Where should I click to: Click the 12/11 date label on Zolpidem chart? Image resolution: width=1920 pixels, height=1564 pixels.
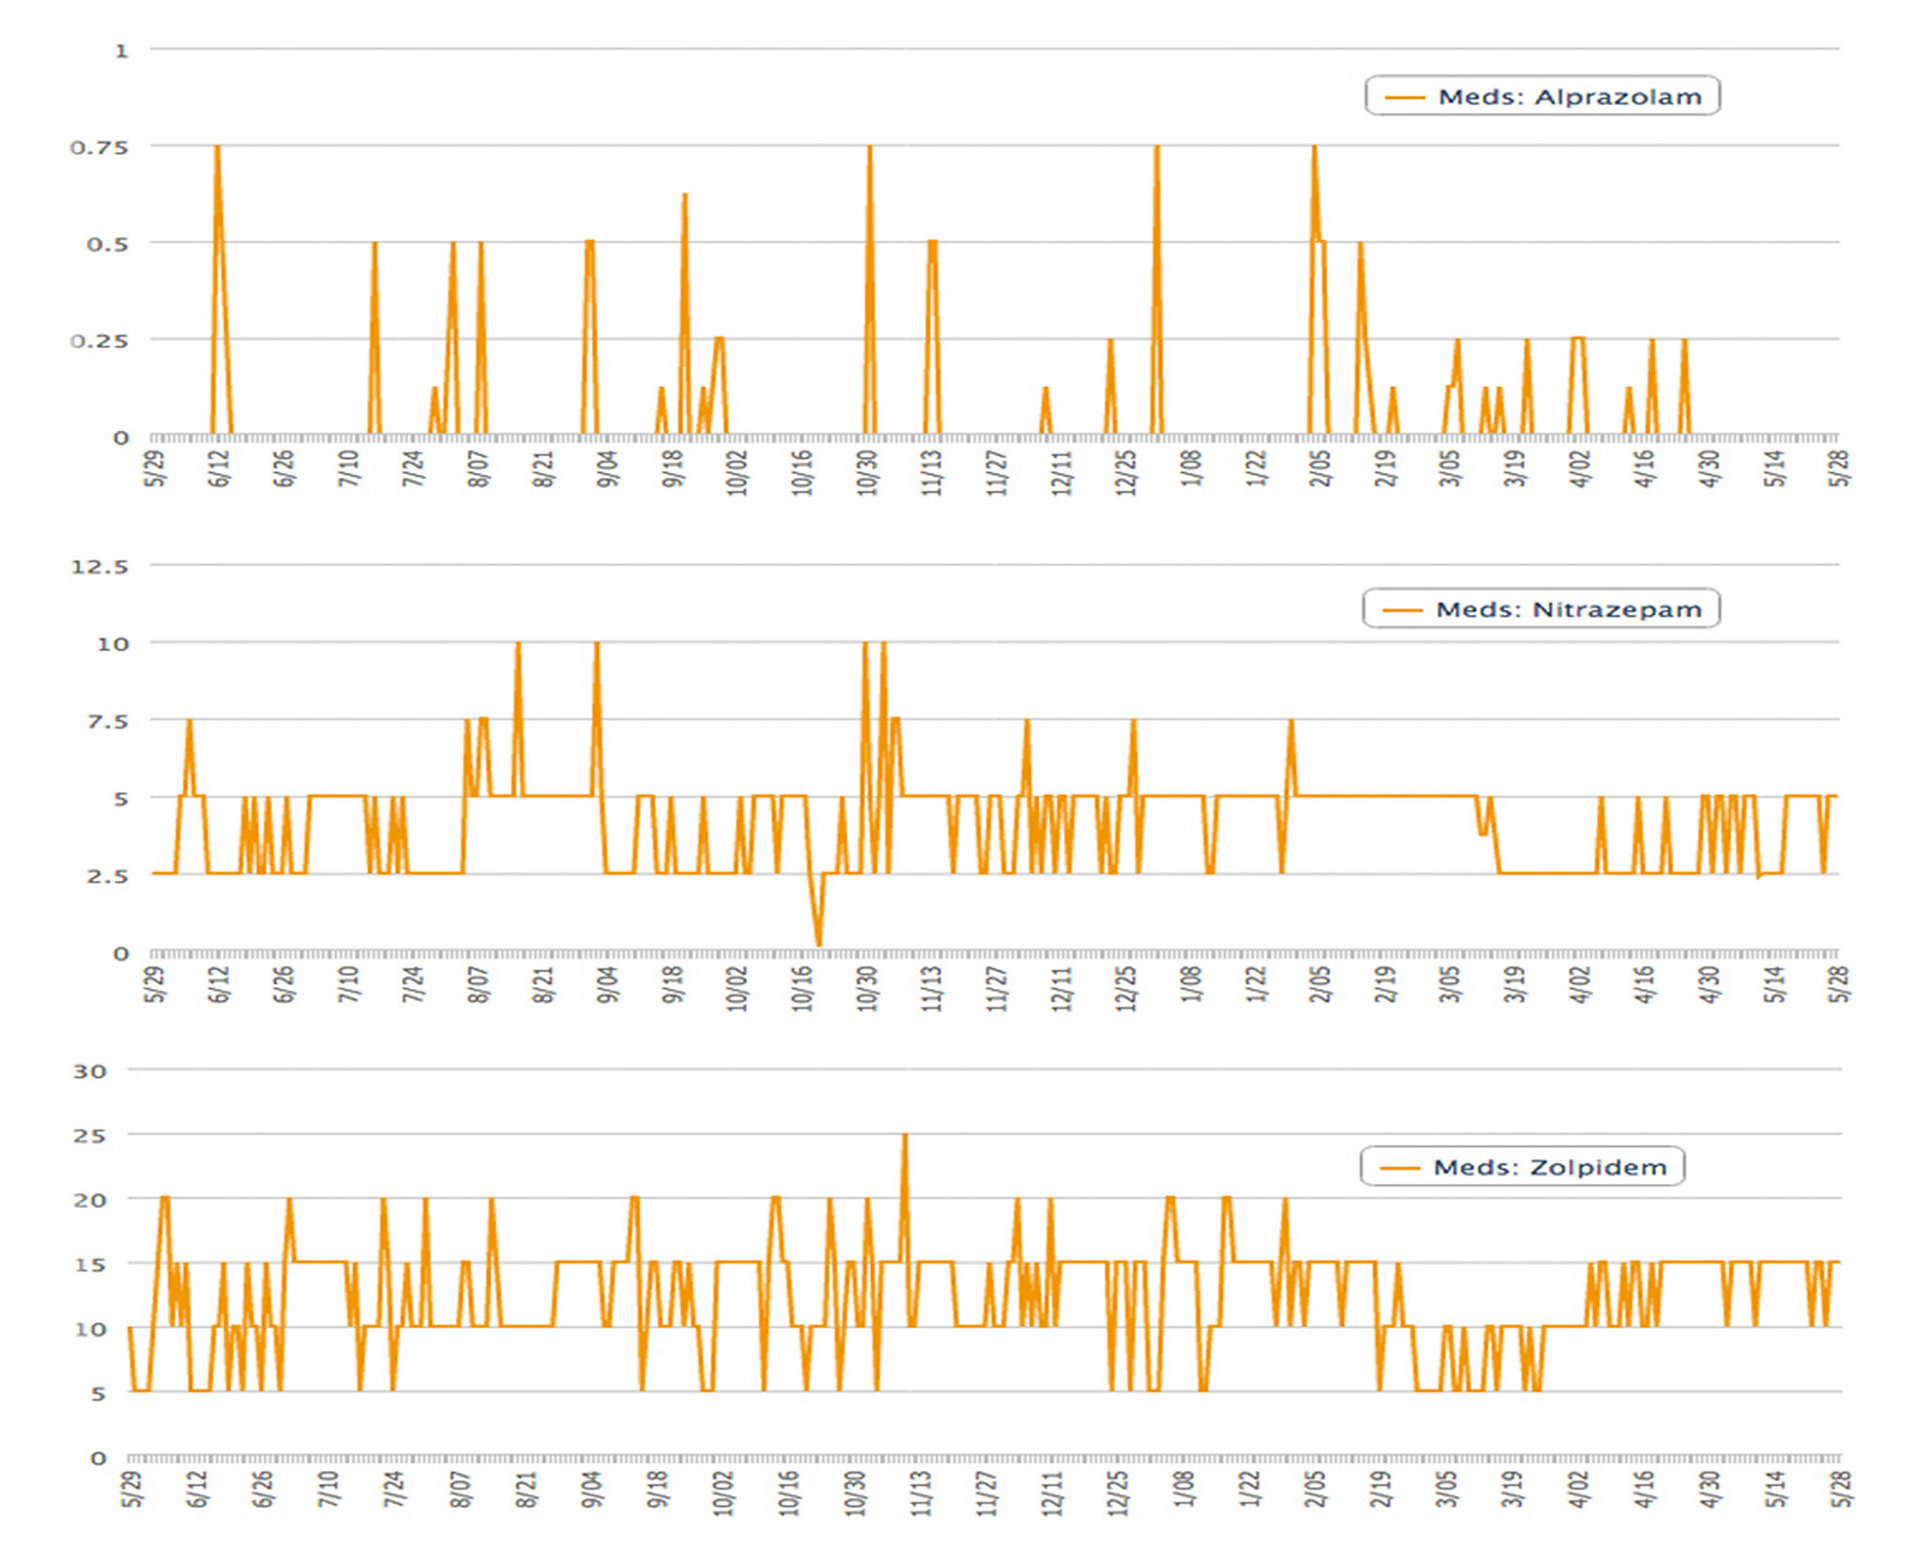(x=1052, y=1493)
